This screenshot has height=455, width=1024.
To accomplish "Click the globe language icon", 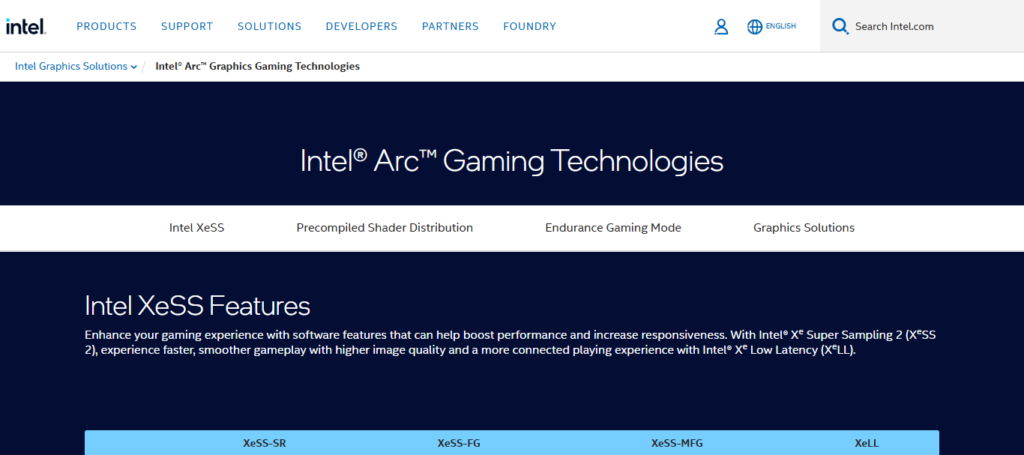I will click(x=755, y=27).
